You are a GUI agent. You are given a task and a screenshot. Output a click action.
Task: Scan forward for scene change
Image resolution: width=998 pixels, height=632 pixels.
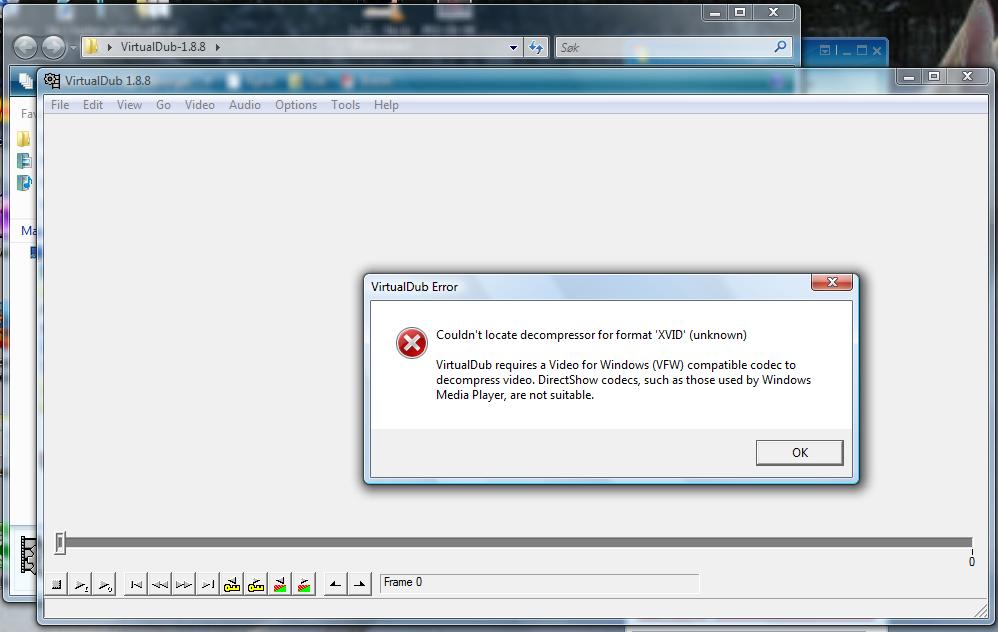(x=304, y=584)
